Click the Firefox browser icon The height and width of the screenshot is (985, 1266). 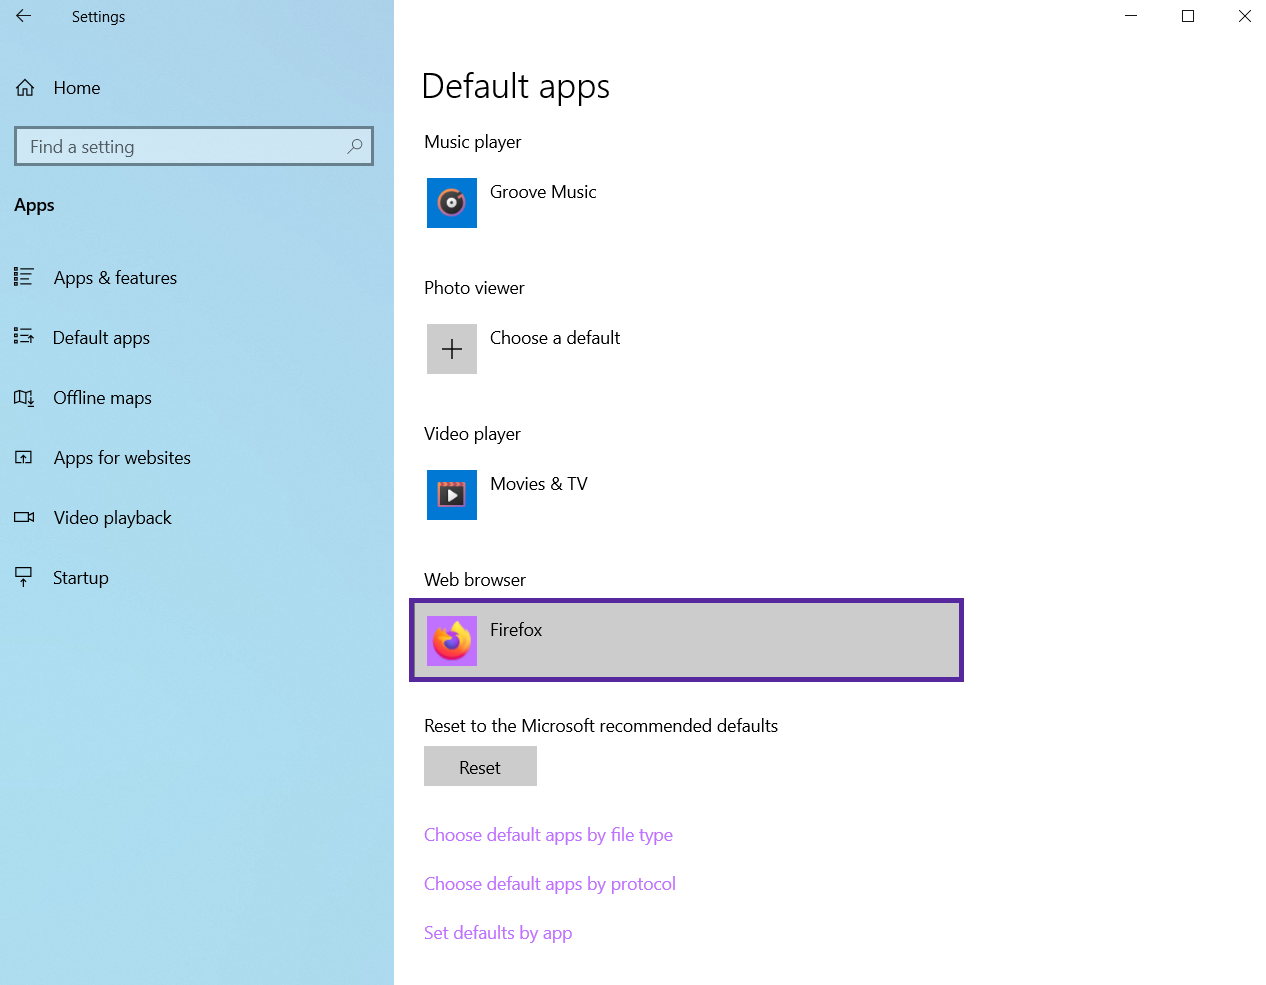tap(452, 641)
